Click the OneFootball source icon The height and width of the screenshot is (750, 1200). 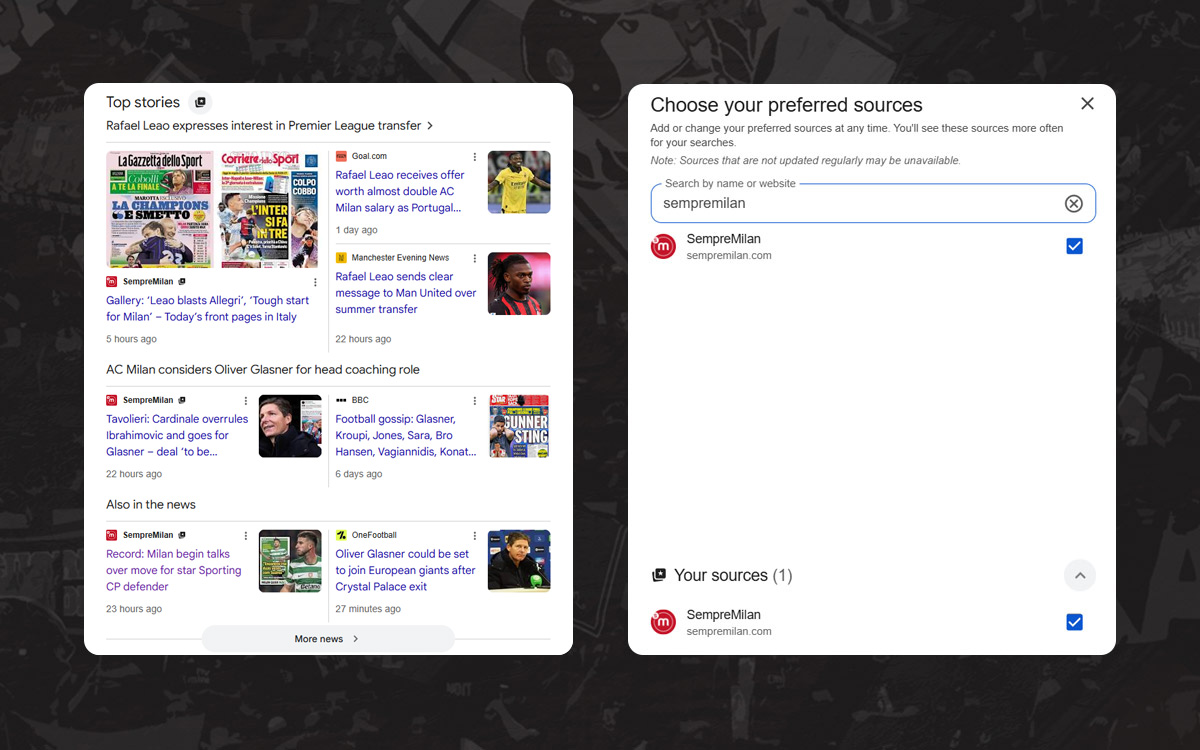coord(341,535)
